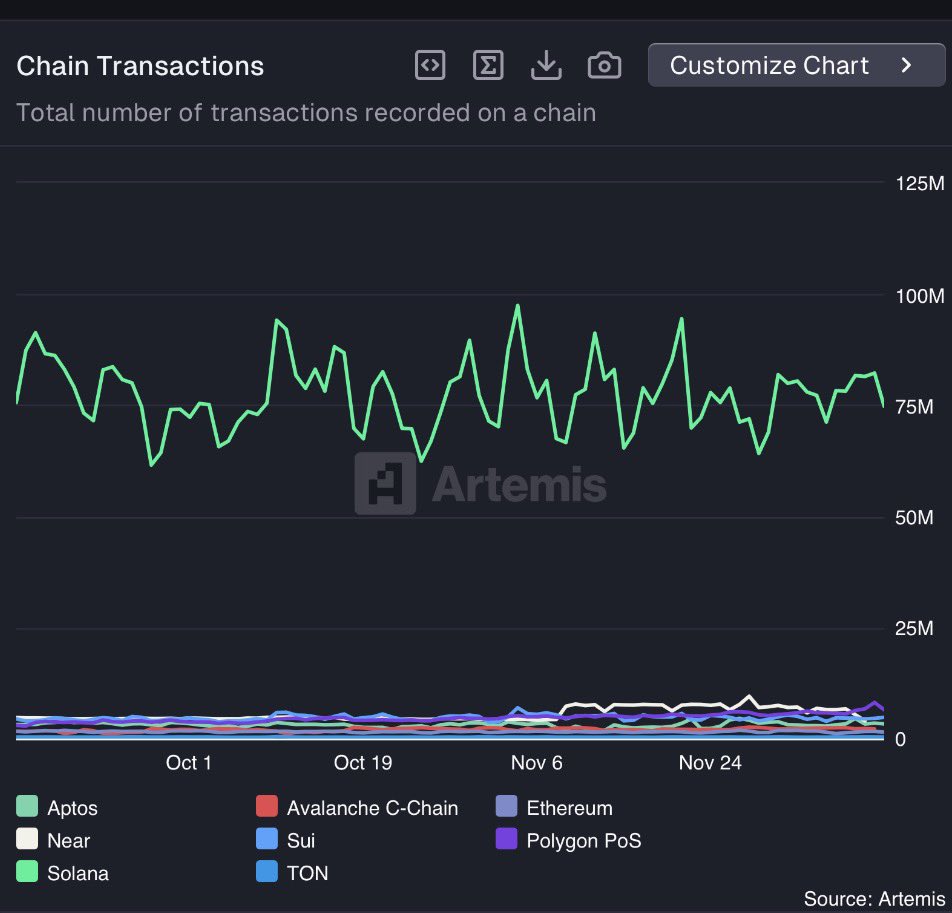The width and height of the screenshot is (952, 913).
Task: Click the Sui legend color swatch
Action: (x=266, y=841)
